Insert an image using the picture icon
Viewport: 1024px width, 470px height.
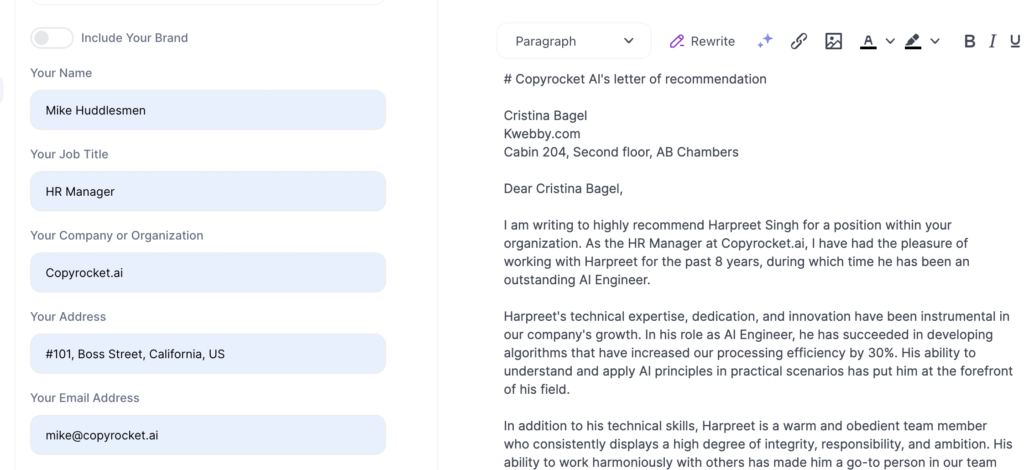(833, 41)
